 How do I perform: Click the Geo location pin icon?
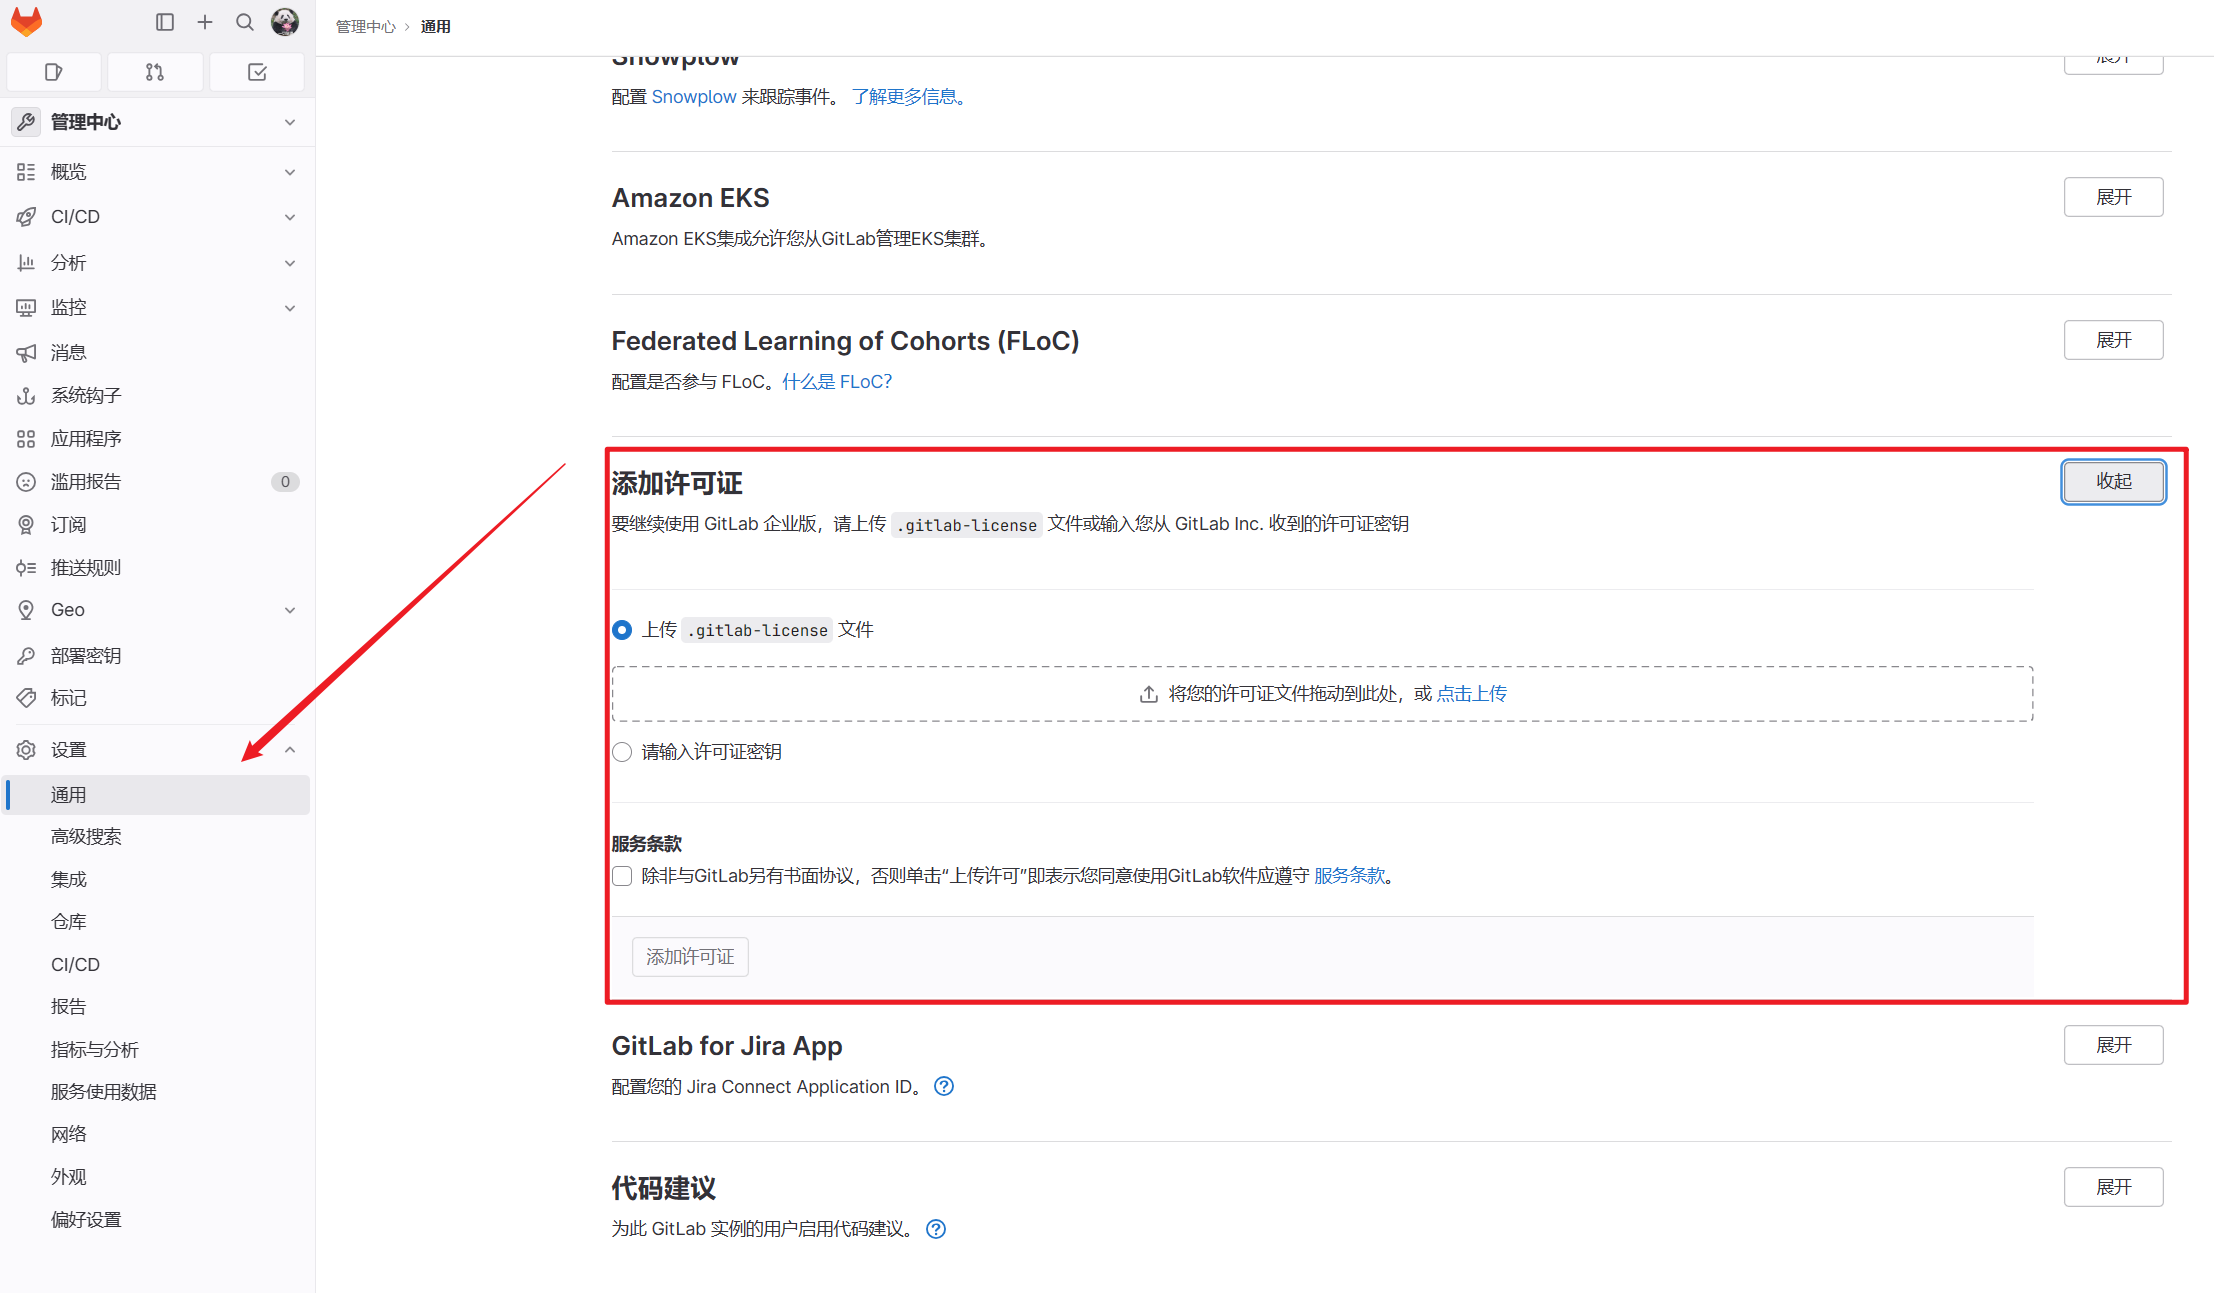coord(26,610)
